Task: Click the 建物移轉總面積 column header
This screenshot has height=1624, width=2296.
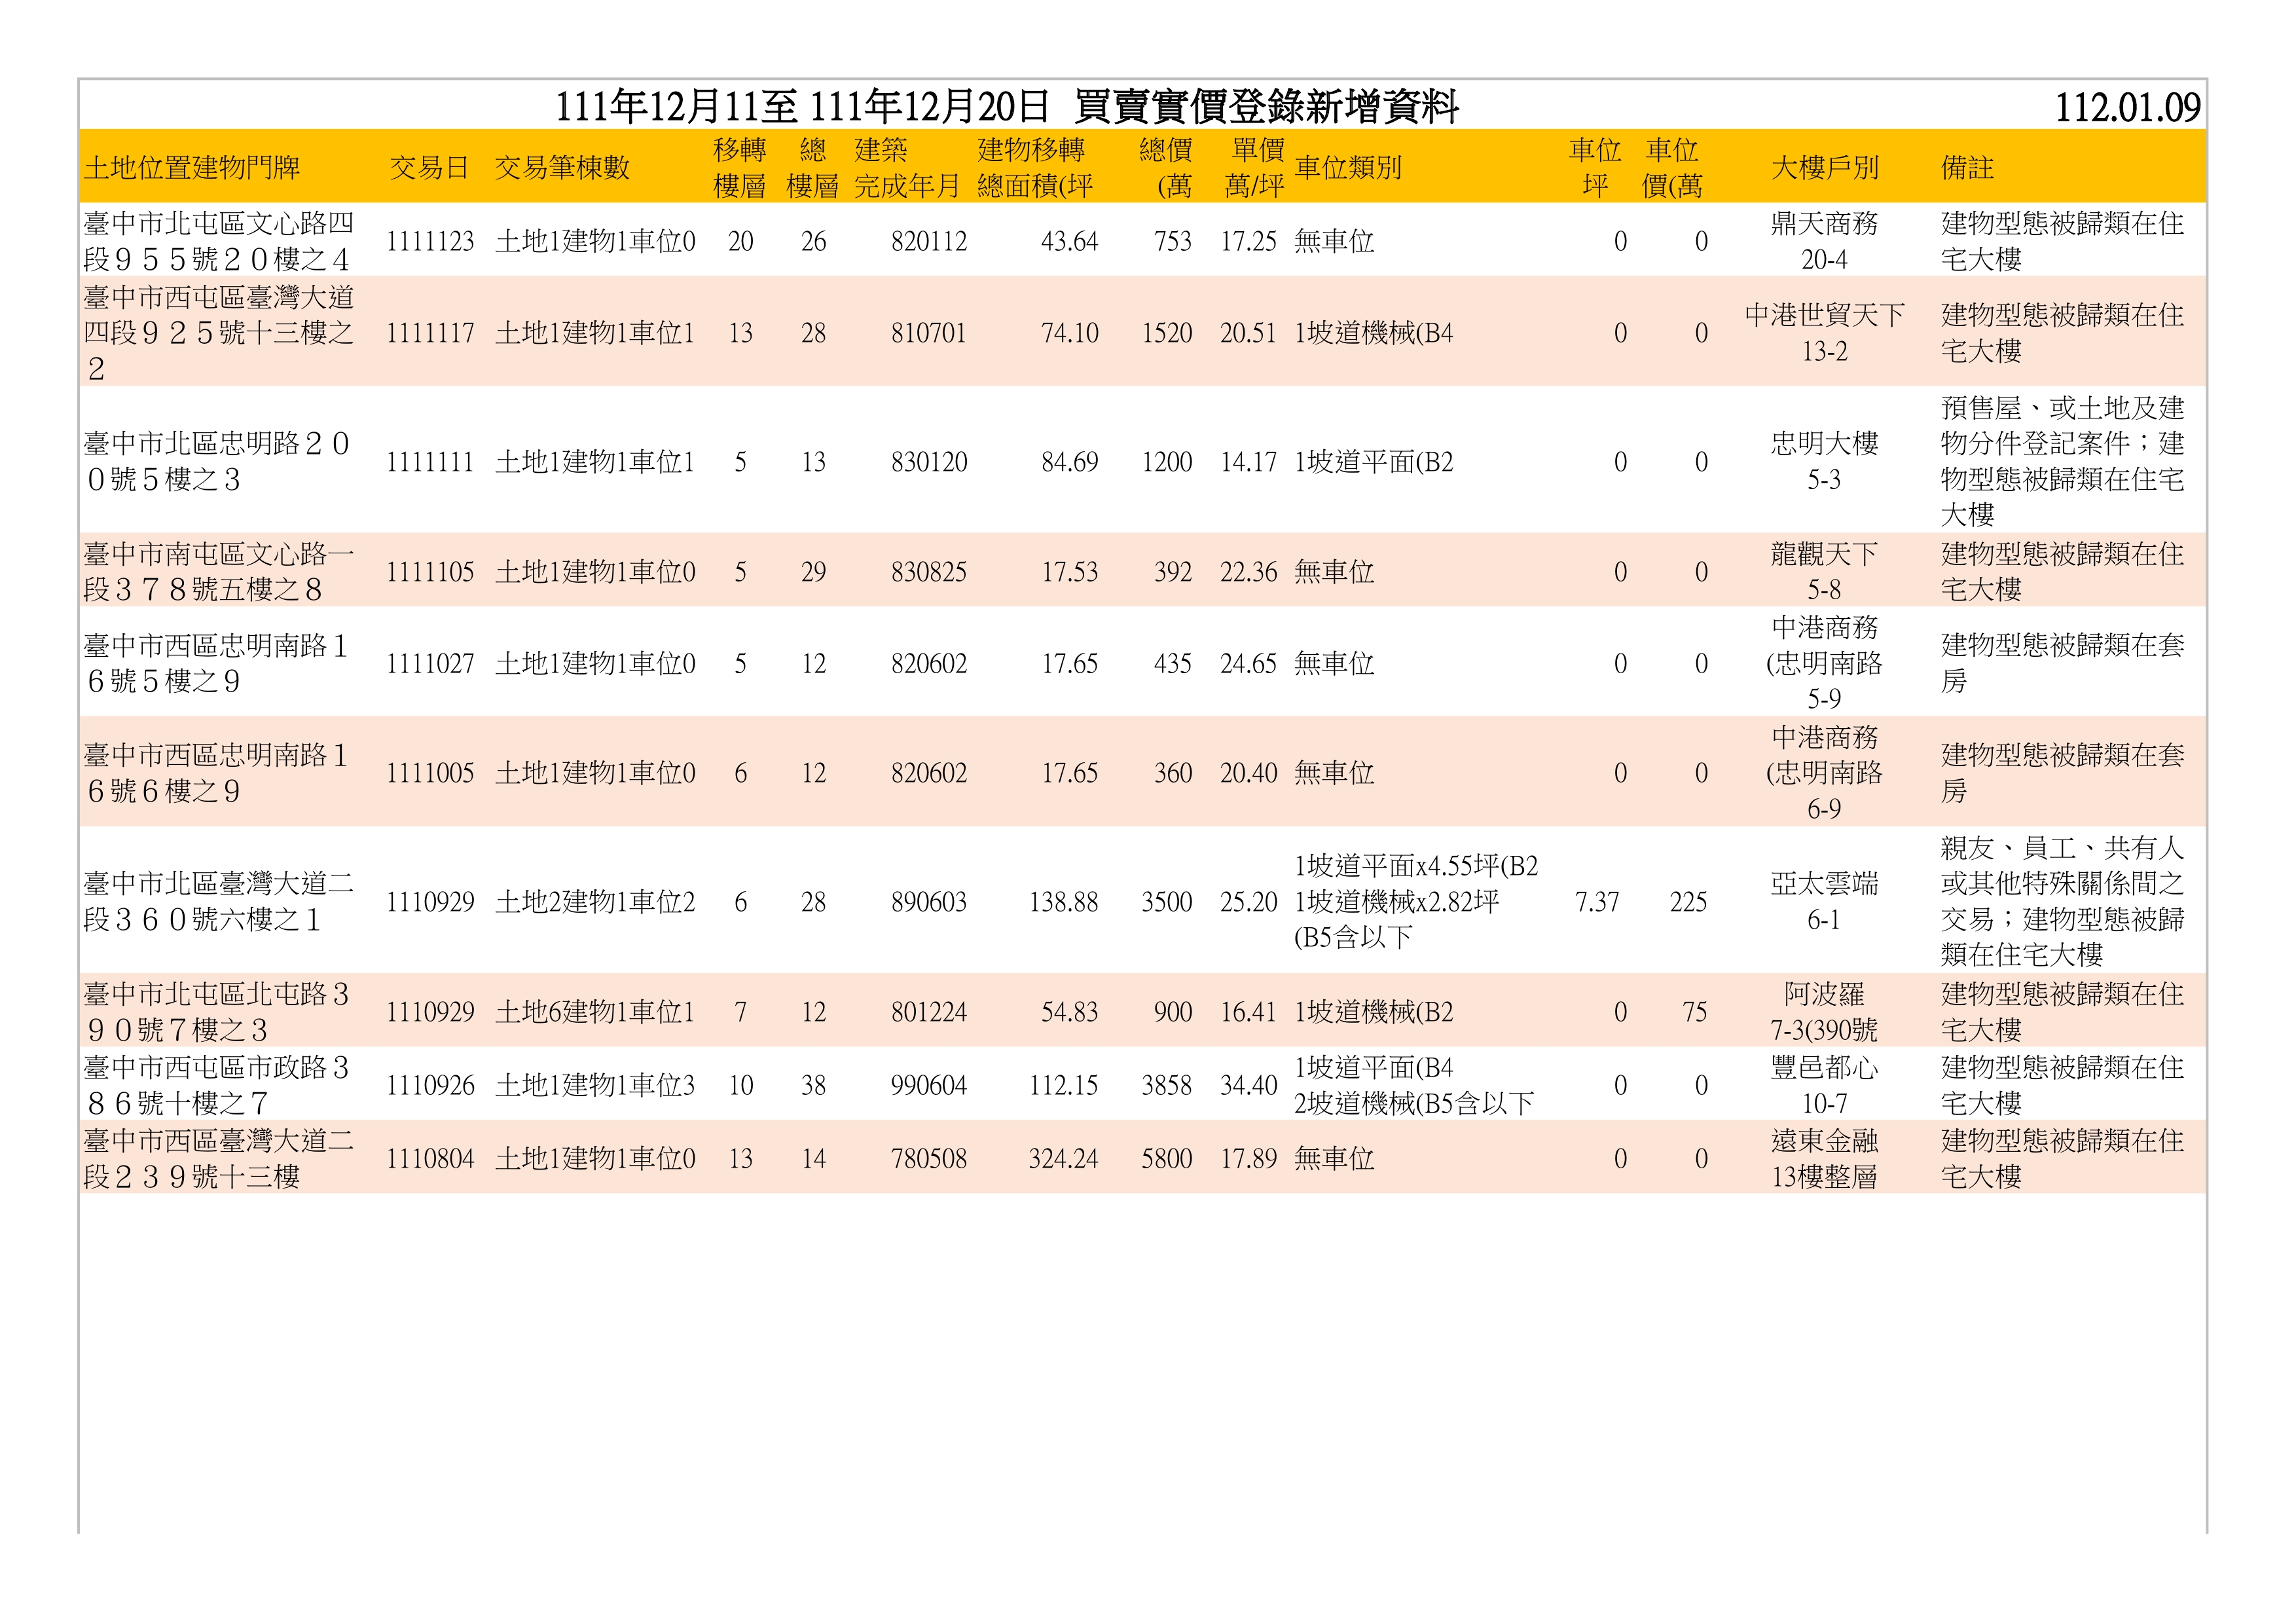Action: point(1035,167)
